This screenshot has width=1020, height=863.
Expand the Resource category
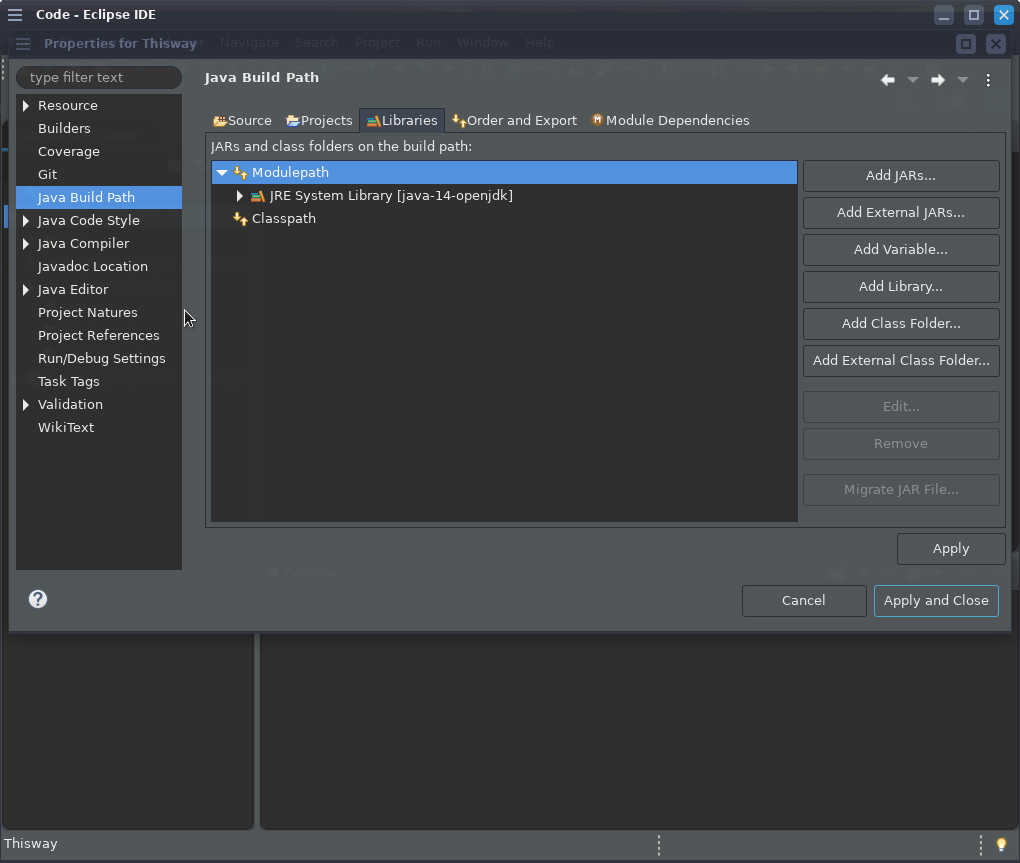[x=26, y=105]
